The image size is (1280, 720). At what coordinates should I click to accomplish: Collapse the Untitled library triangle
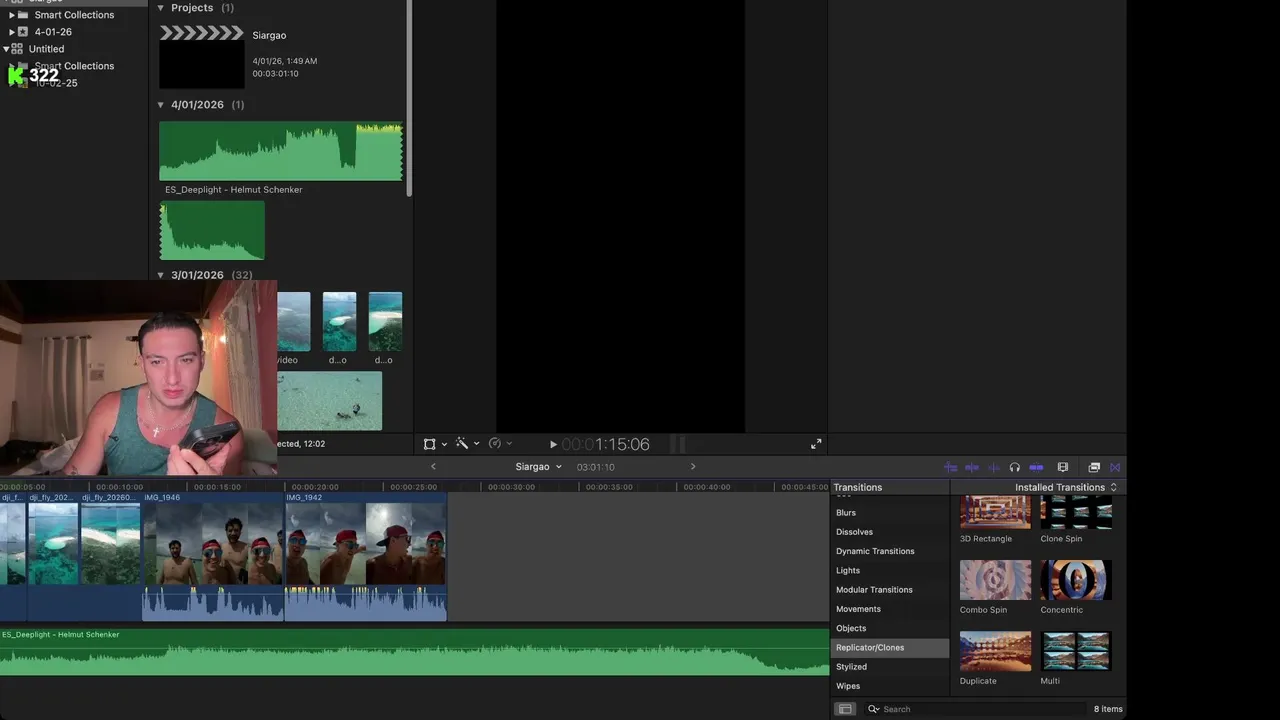[6, 49]
